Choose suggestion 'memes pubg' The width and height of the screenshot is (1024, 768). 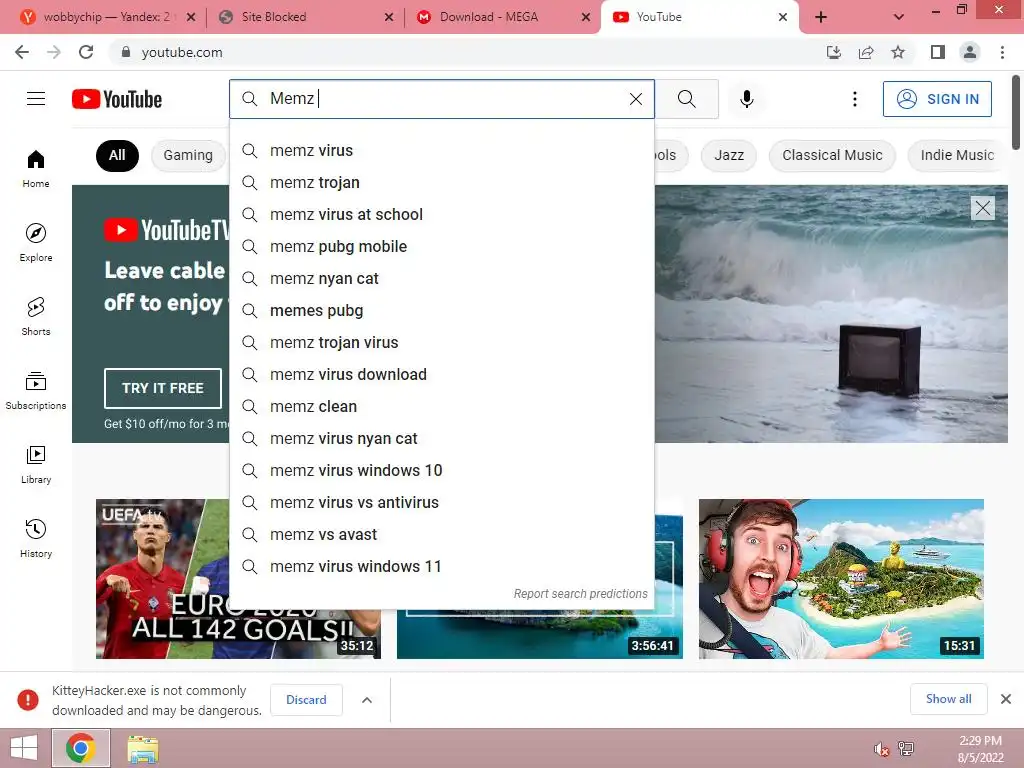(x=441, y=311)
